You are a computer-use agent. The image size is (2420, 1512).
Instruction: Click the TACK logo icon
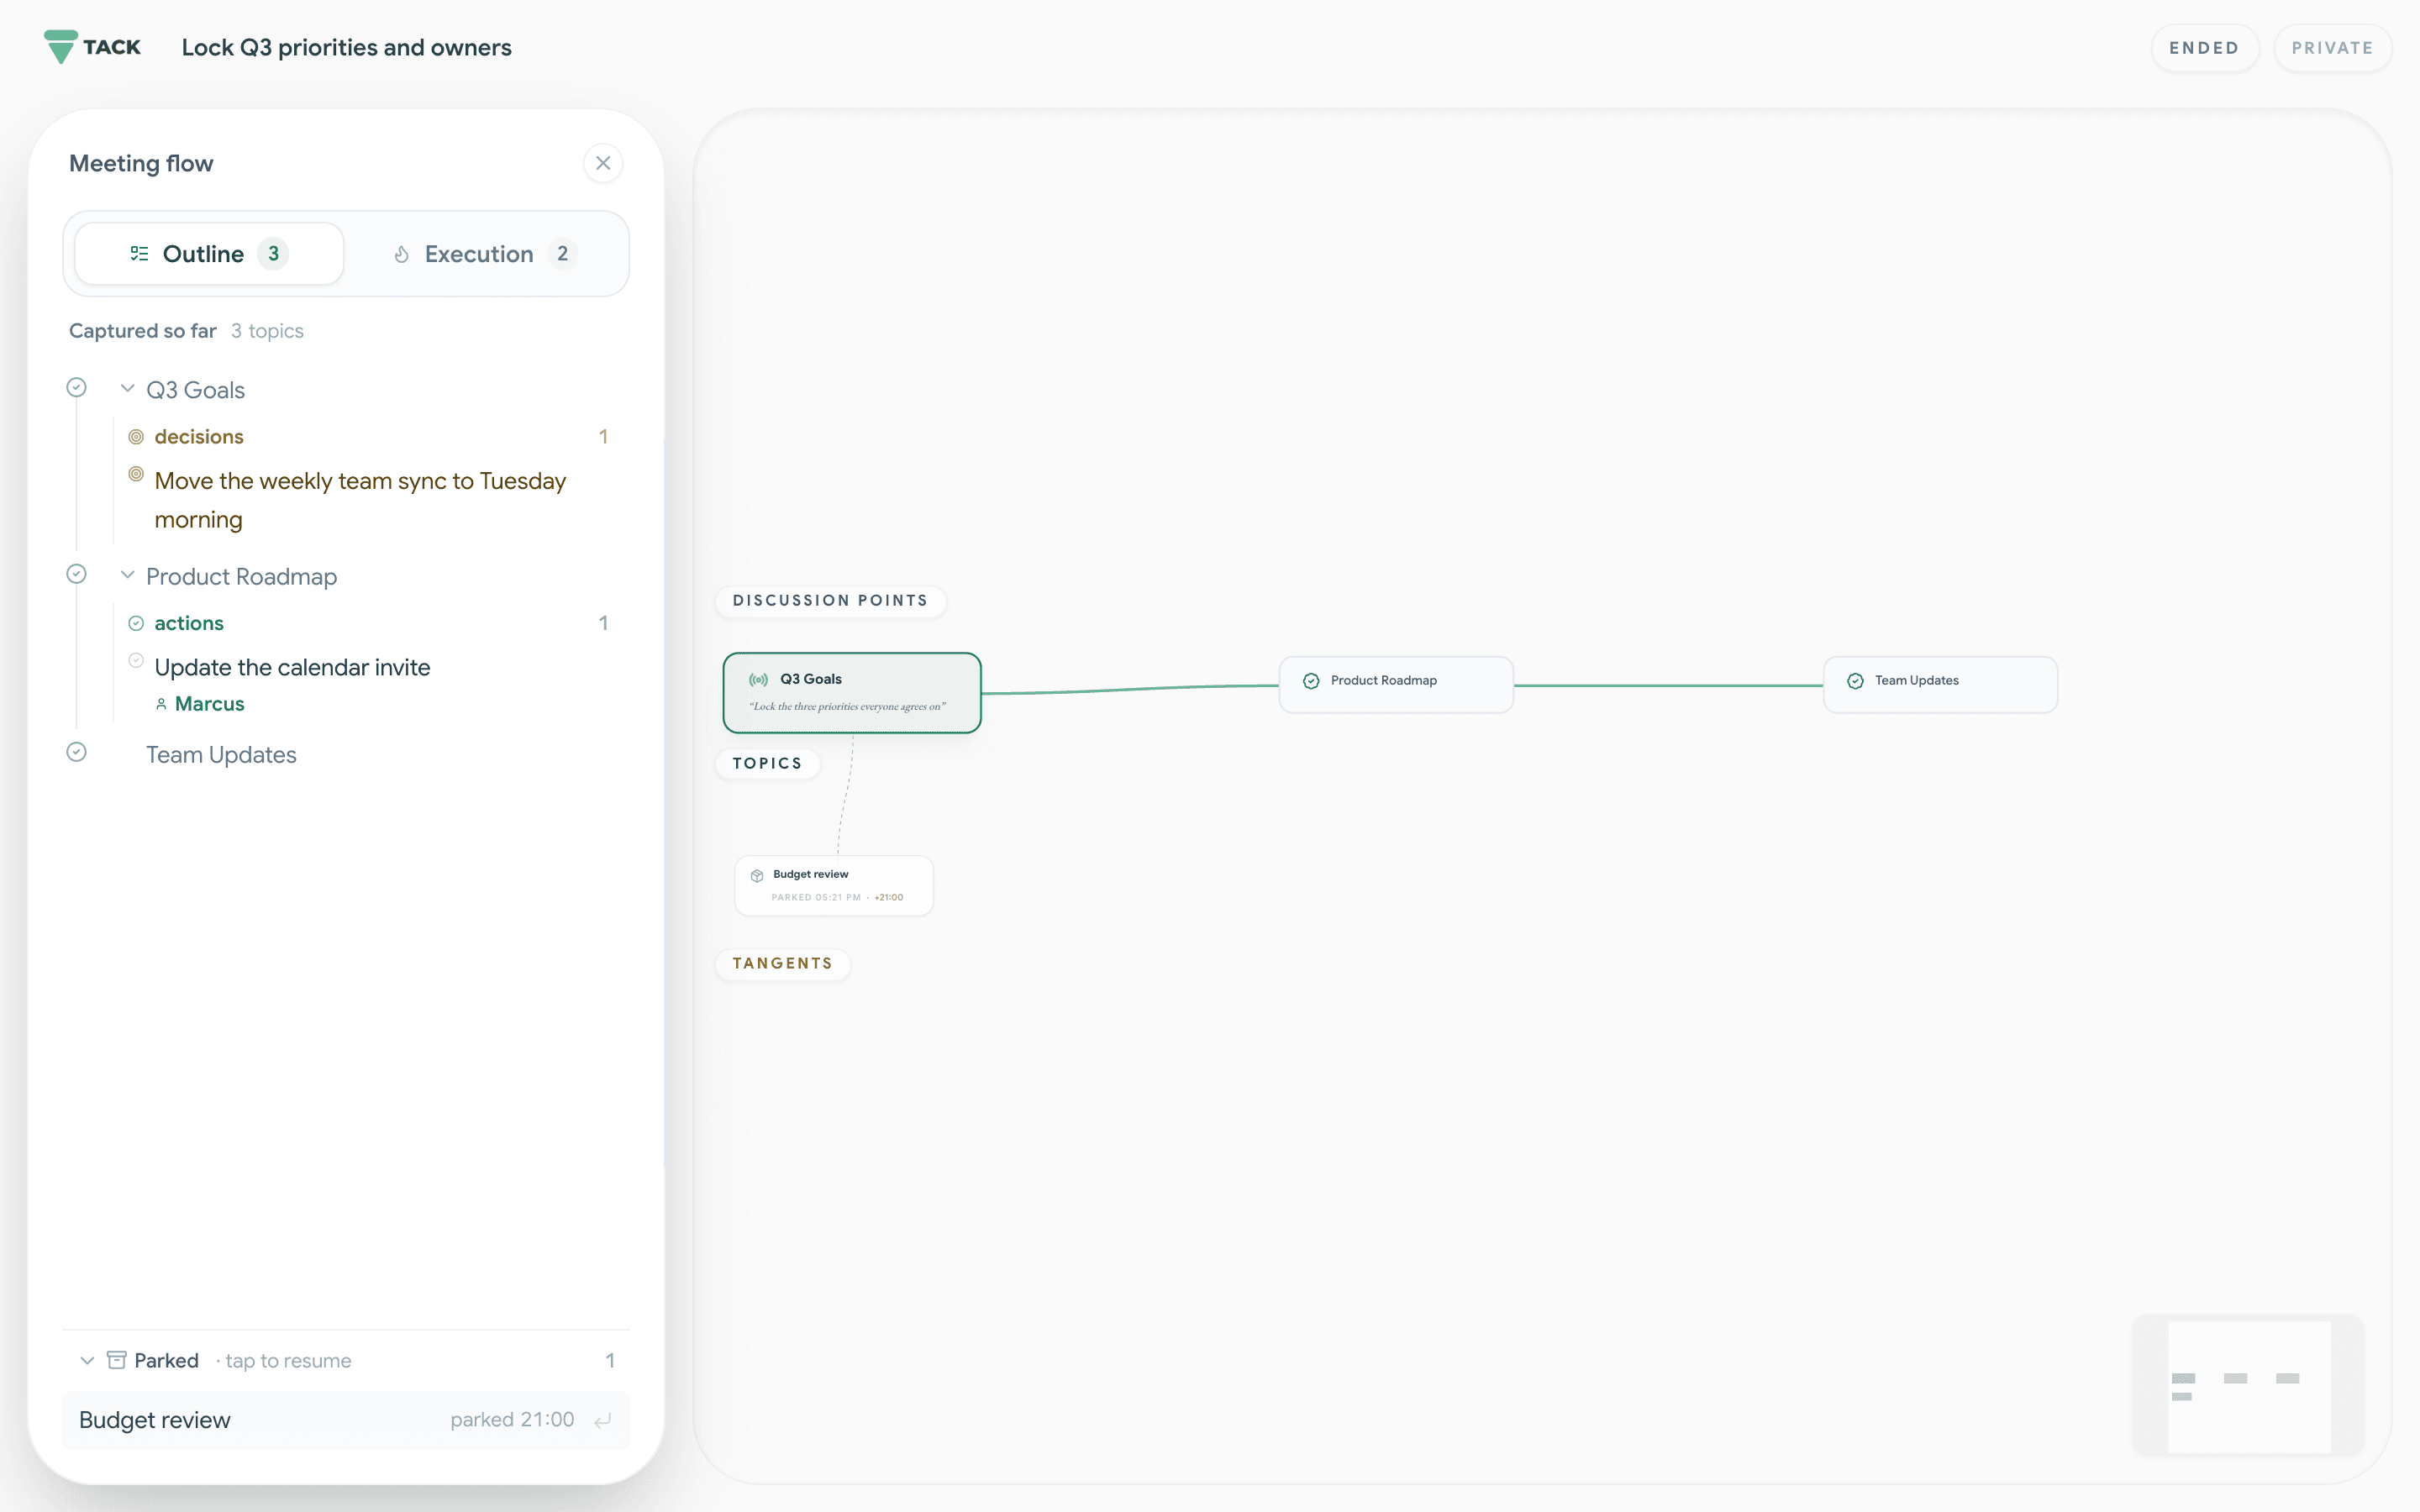coord(61,47)
